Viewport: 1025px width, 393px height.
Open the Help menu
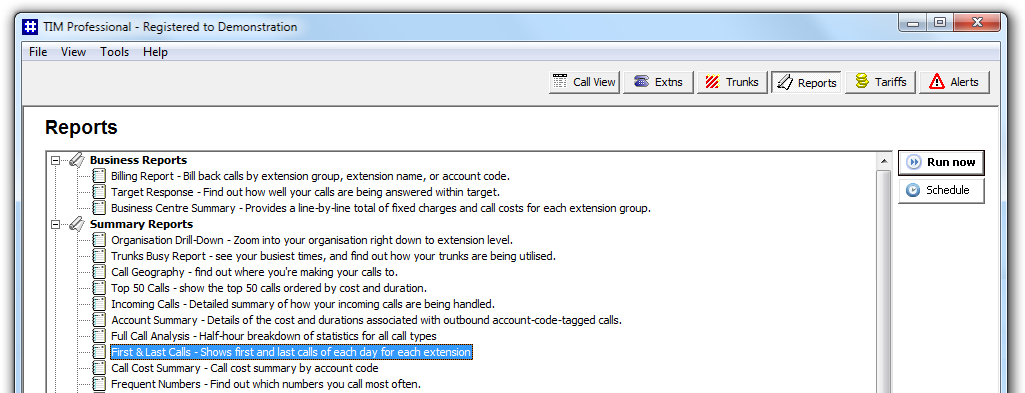[x=156, y=52]
